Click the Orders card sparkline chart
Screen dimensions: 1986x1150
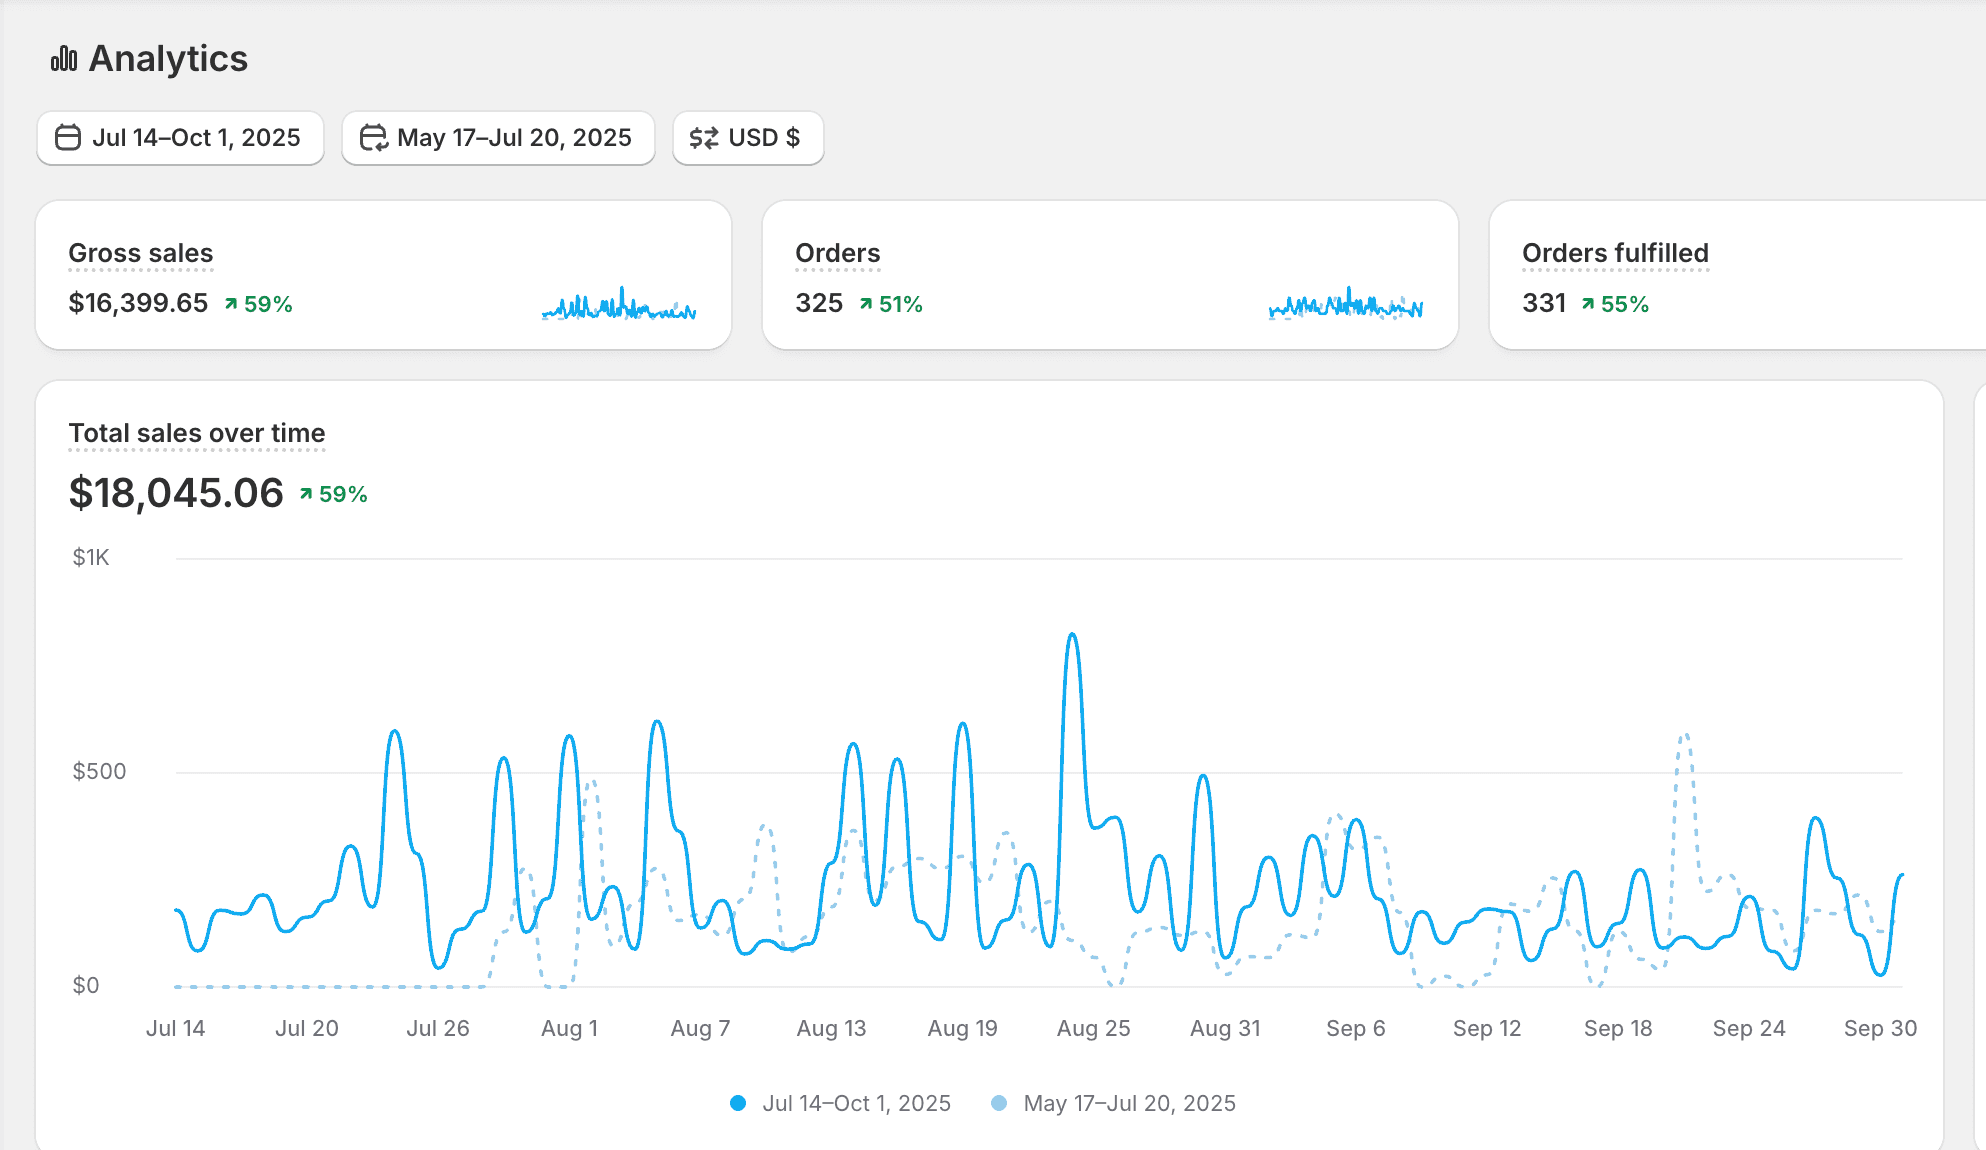1346,305
